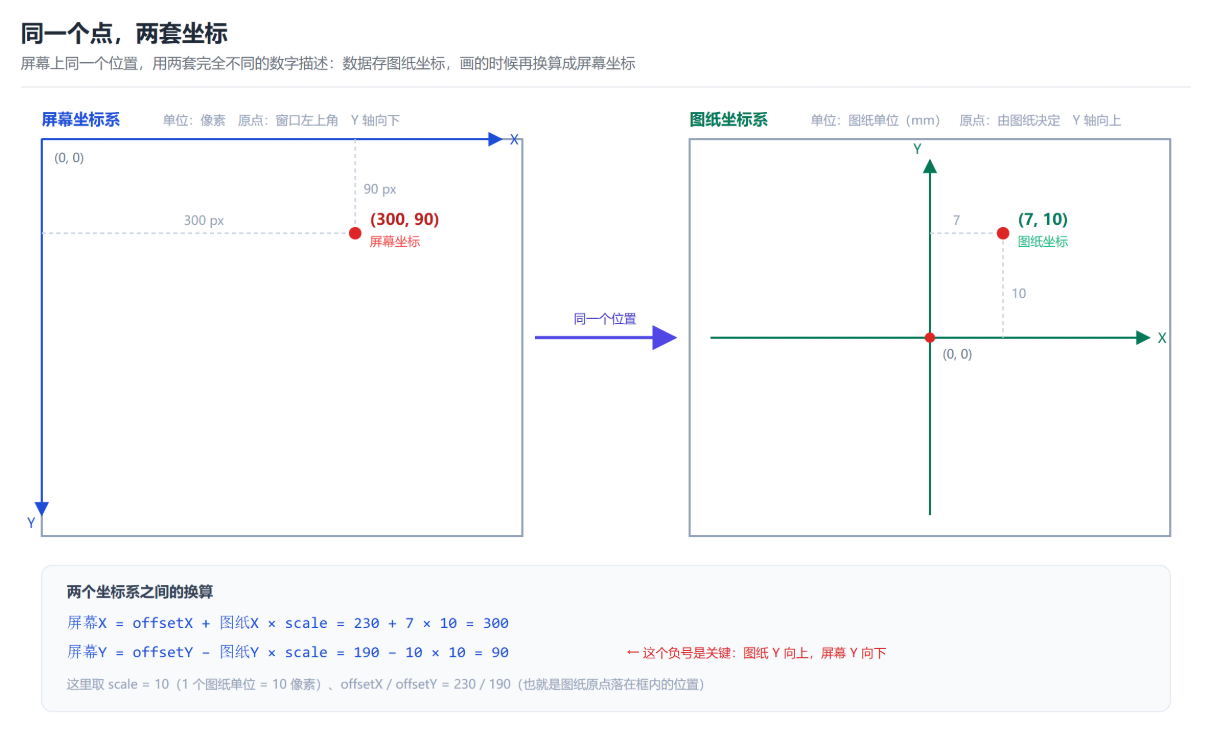The width and height of the screenshot is (1212, 734).
Task: Click the blue Y axis label
Action: point(31,523)
